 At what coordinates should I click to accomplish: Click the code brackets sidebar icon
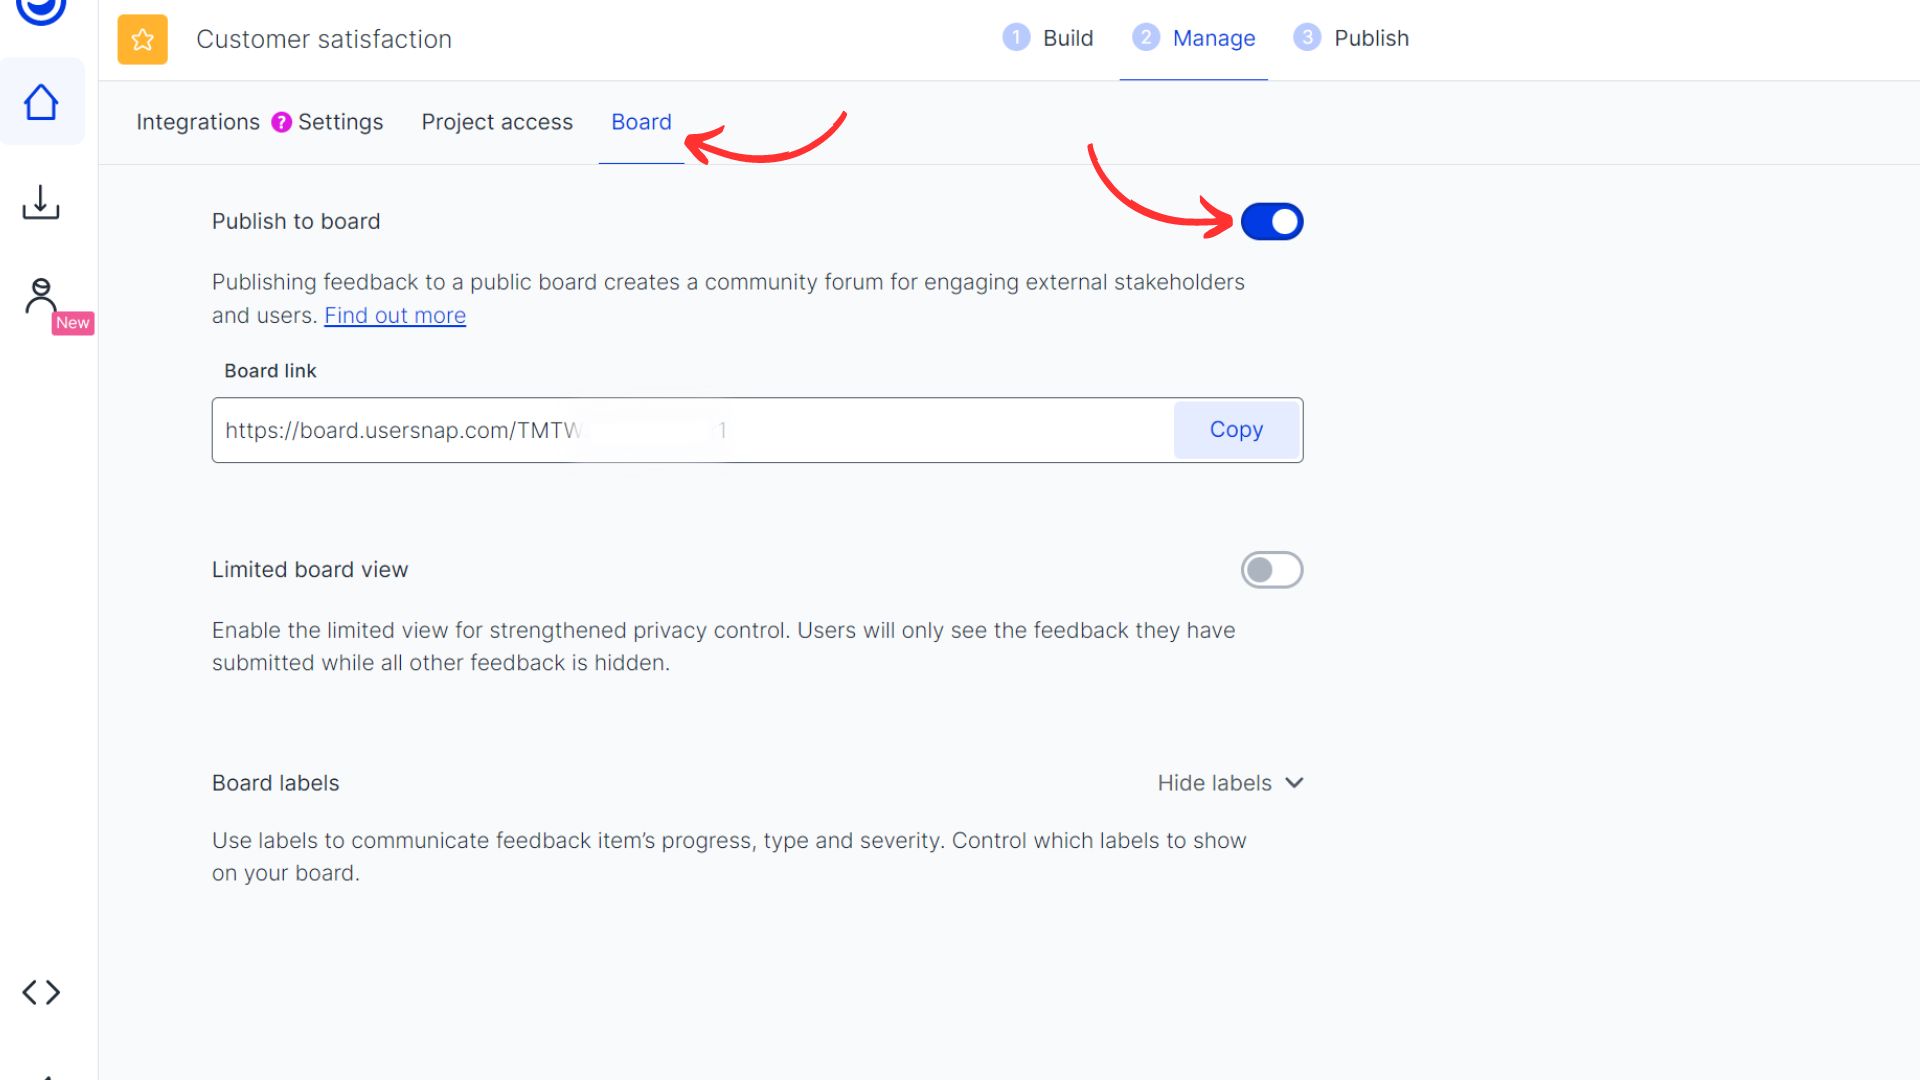41,992
